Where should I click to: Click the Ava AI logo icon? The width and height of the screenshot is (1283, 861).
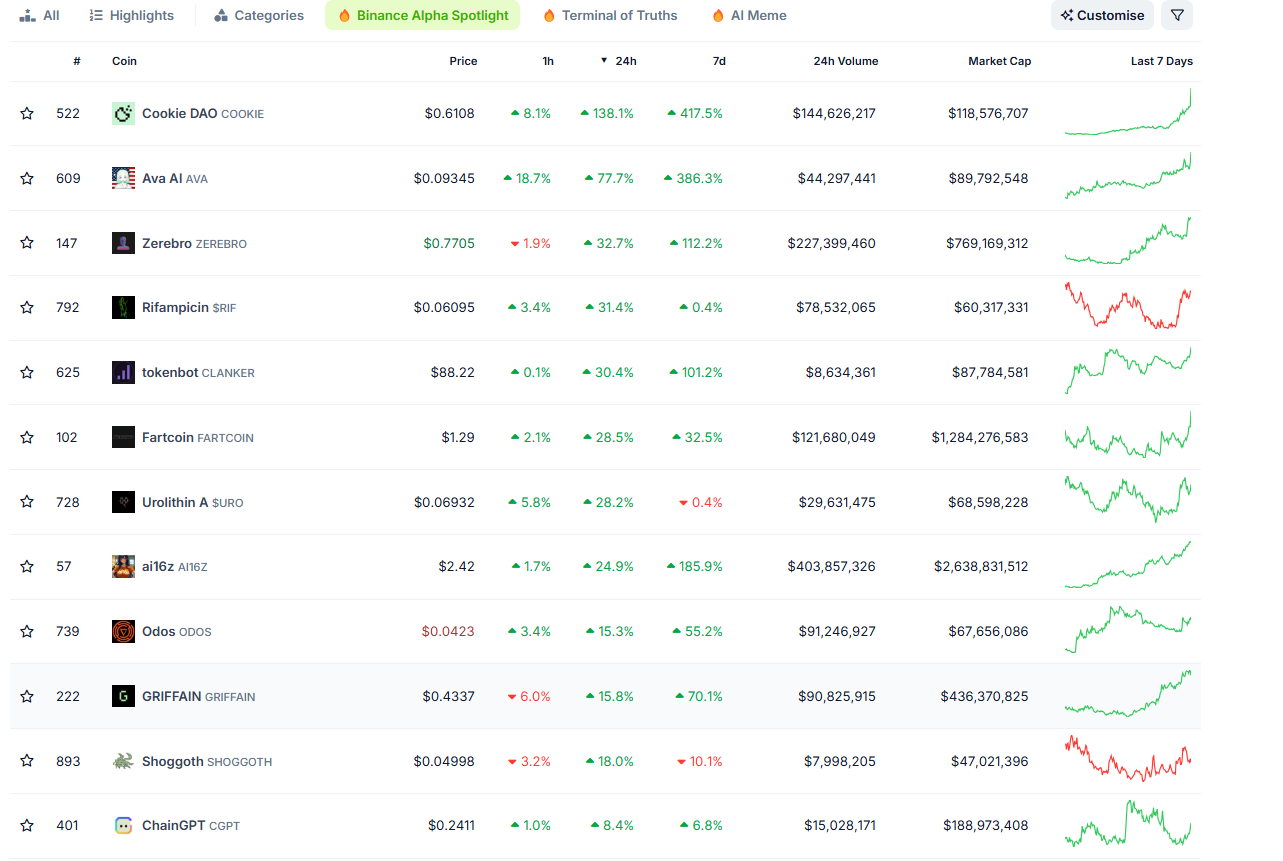pos(123,178)
